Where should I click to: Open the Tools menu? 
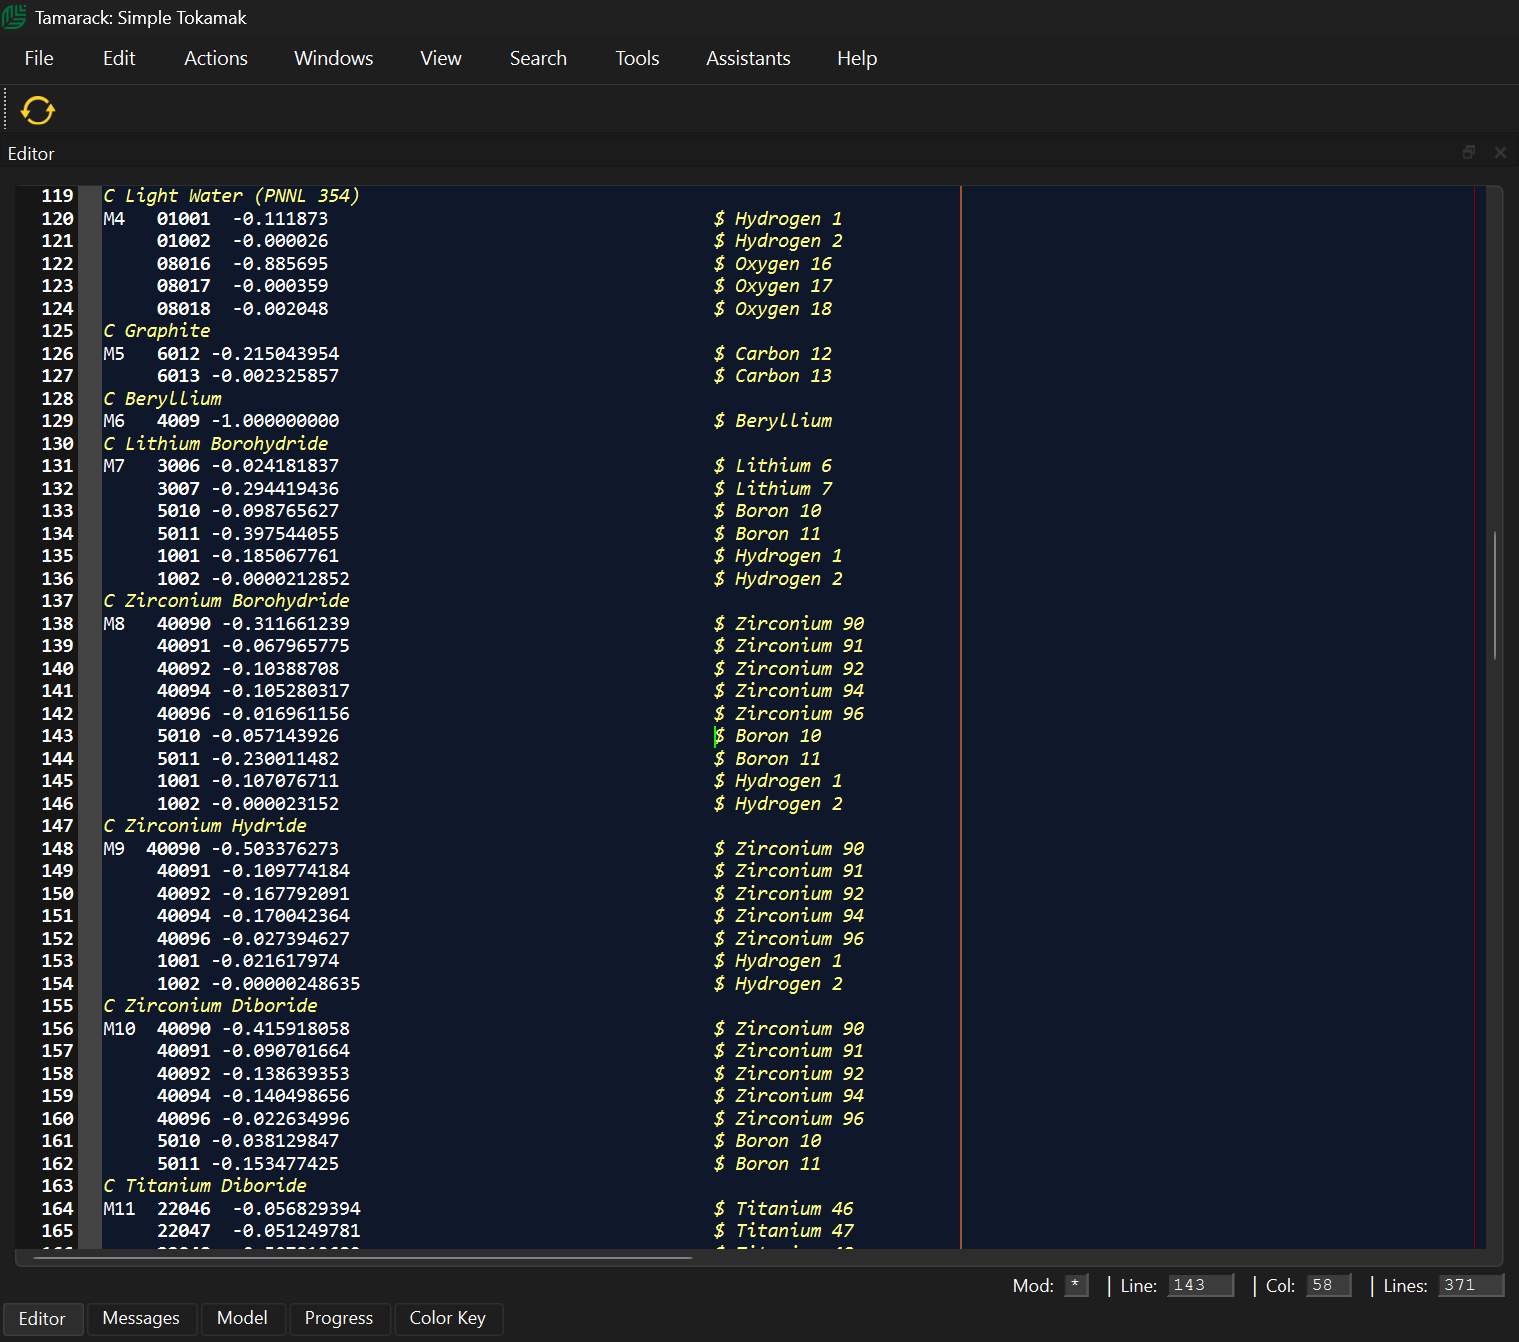click(637, 58)
